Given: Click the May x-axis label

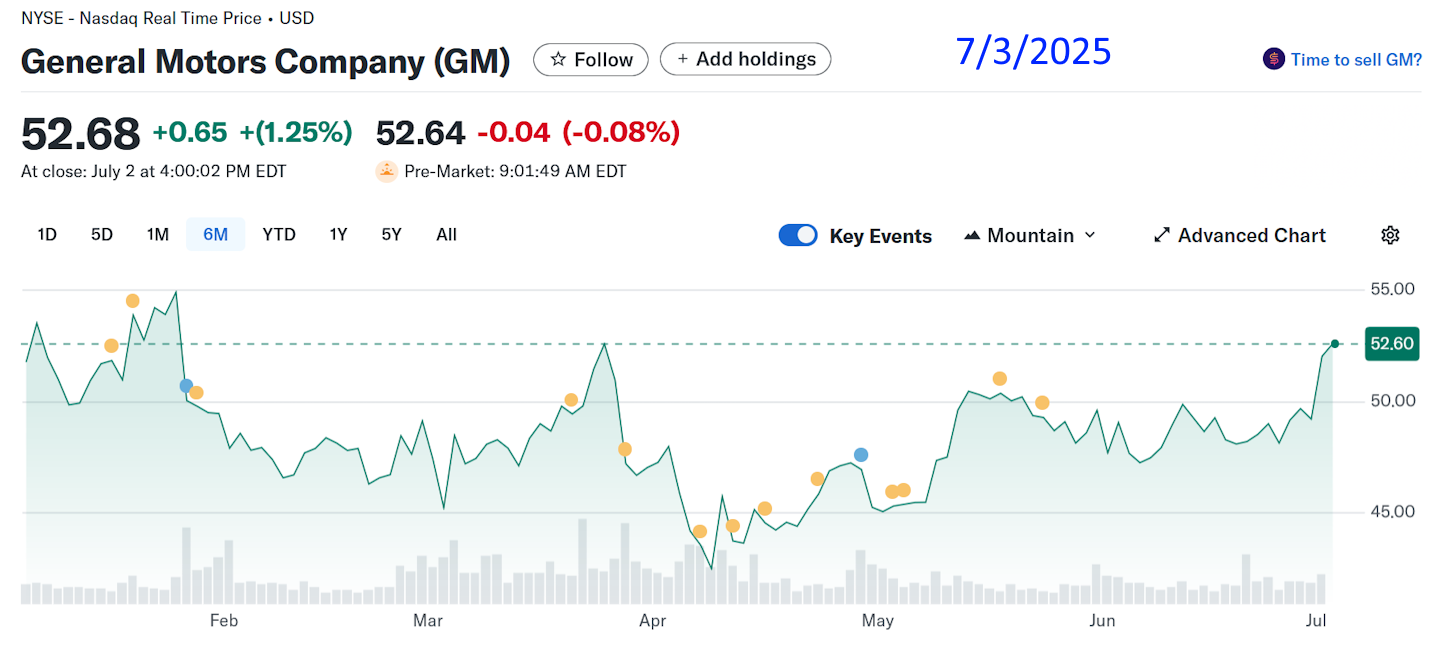Looking at the screenshot, I should (877, 621).
